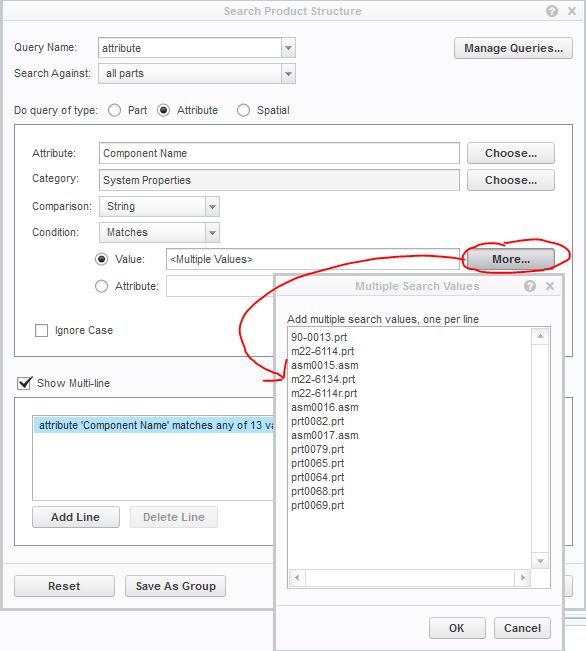Select the Attribute query type radio button
This screenshot has width=586, height=651.
163,110
